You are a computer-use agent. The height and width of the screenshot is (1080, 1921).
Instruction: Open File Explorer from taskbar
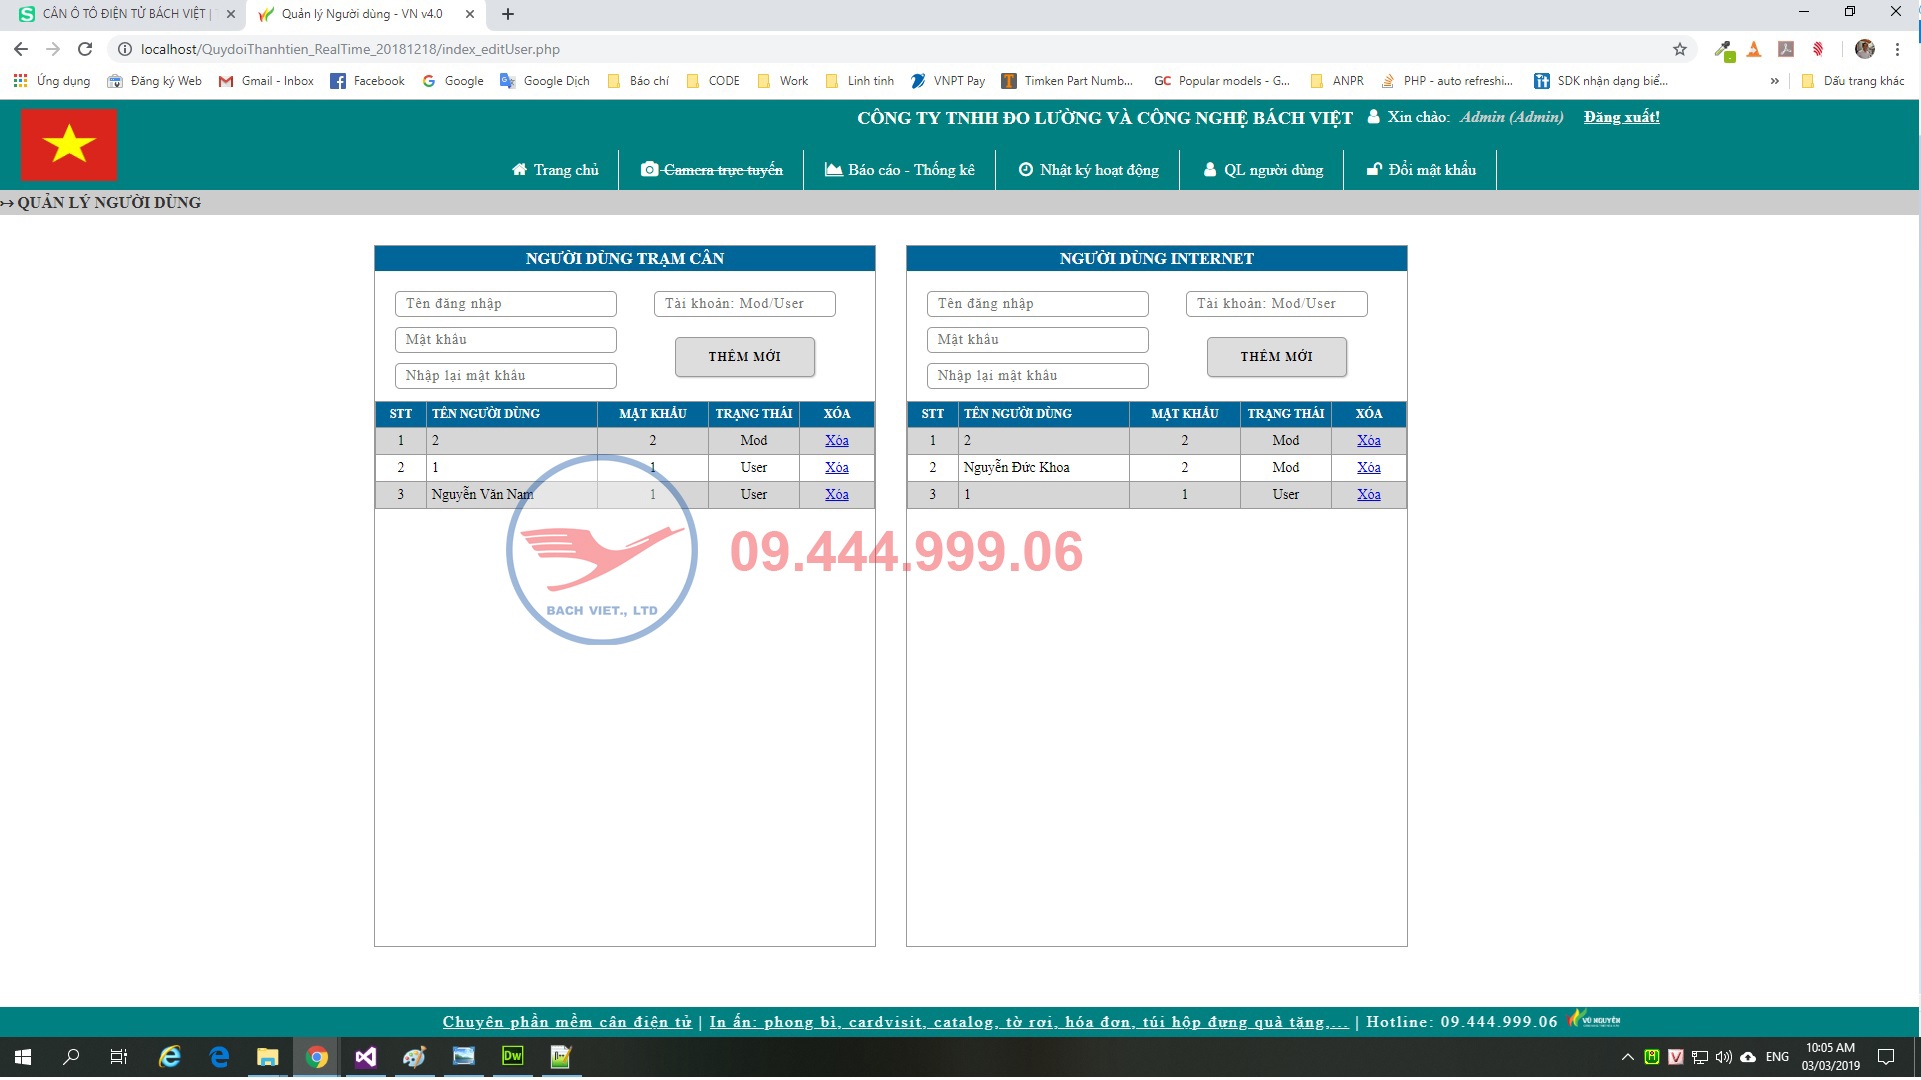[267, 1057]
